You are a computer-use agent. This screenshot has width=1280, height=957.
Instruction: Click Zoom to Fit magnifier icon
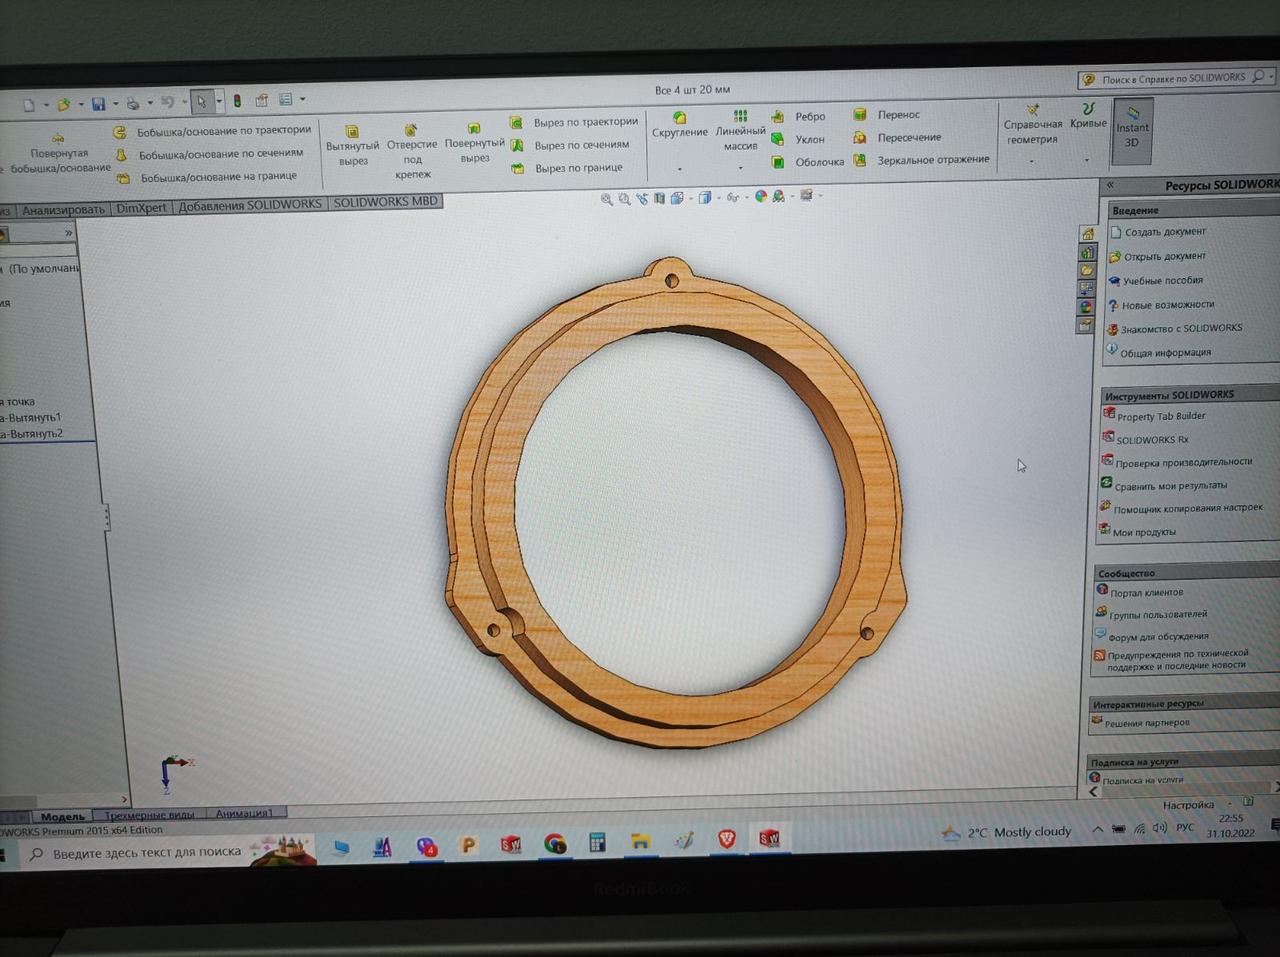coord(606,199)
